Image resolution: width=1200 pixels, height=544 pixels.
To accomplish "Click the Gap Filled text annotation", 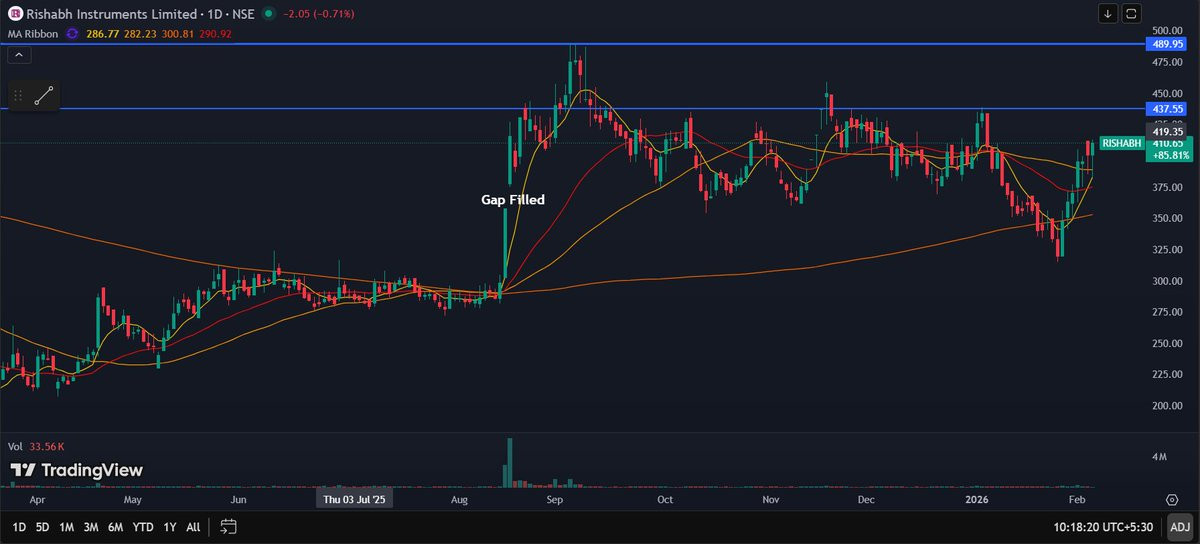I will 513,200.
